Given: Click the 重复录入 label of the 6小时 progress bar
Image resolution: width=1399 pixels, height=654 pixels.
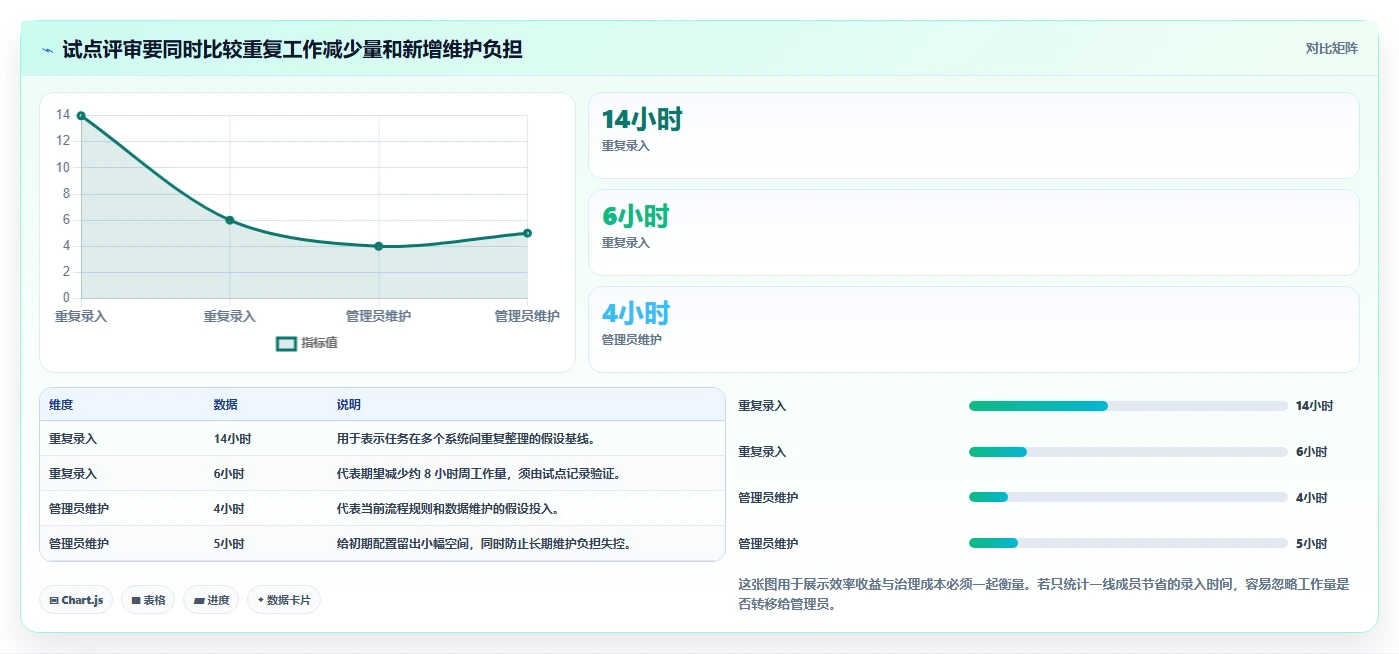Looking at the screenshot, I should click(x=762, y=452).
